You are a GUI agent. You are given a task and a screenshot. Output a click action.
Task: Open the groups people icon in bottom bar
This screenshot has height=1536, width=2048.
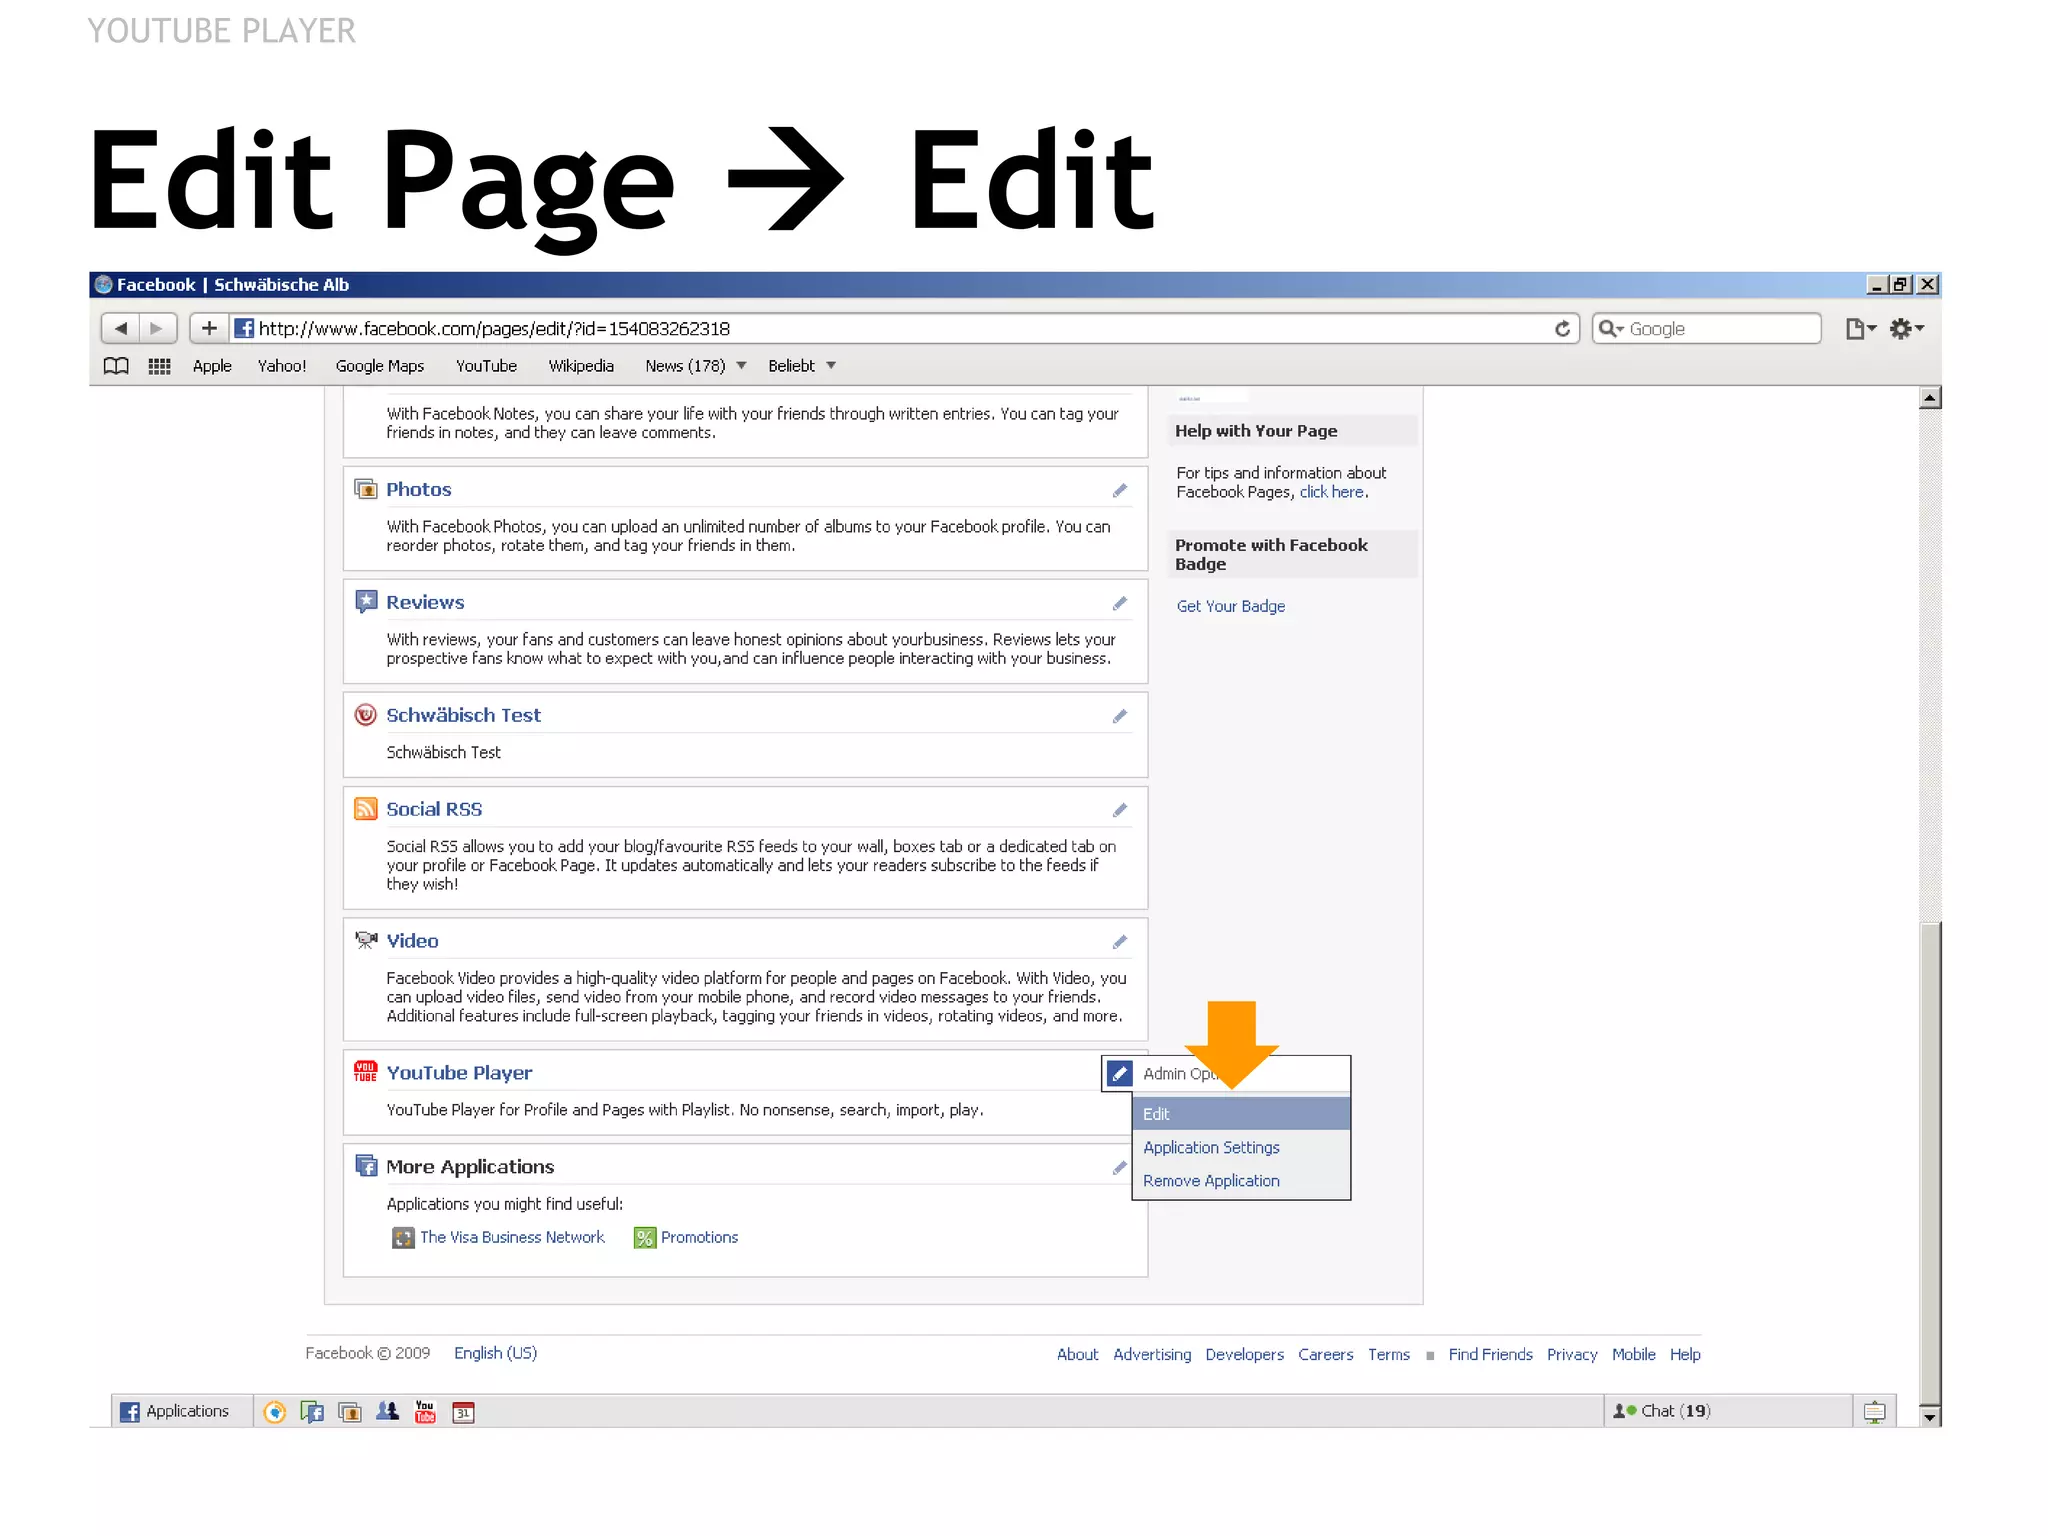click(387, 1411)
